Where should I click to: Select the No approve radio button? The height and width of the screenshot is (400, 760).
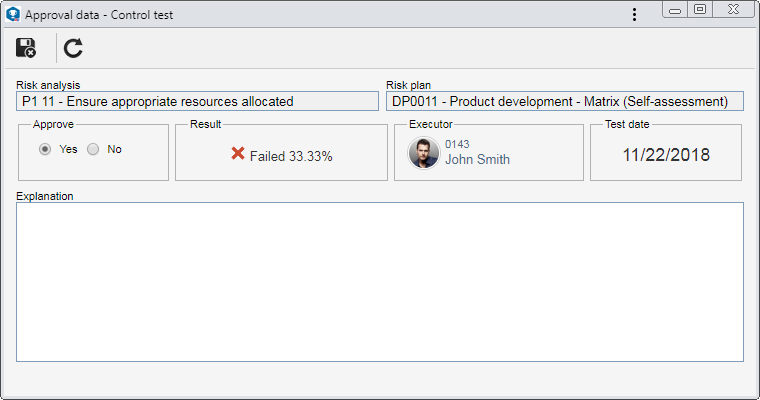coord(93,149)
